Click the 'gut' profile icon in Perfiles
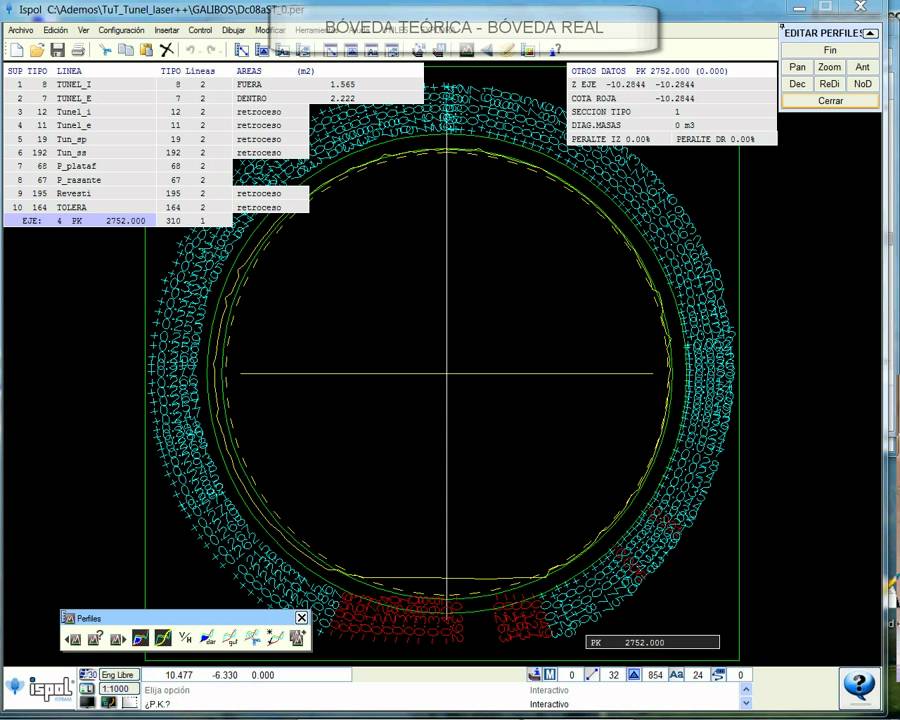Screen dimensions: 900x720 (x=230, y=638)
